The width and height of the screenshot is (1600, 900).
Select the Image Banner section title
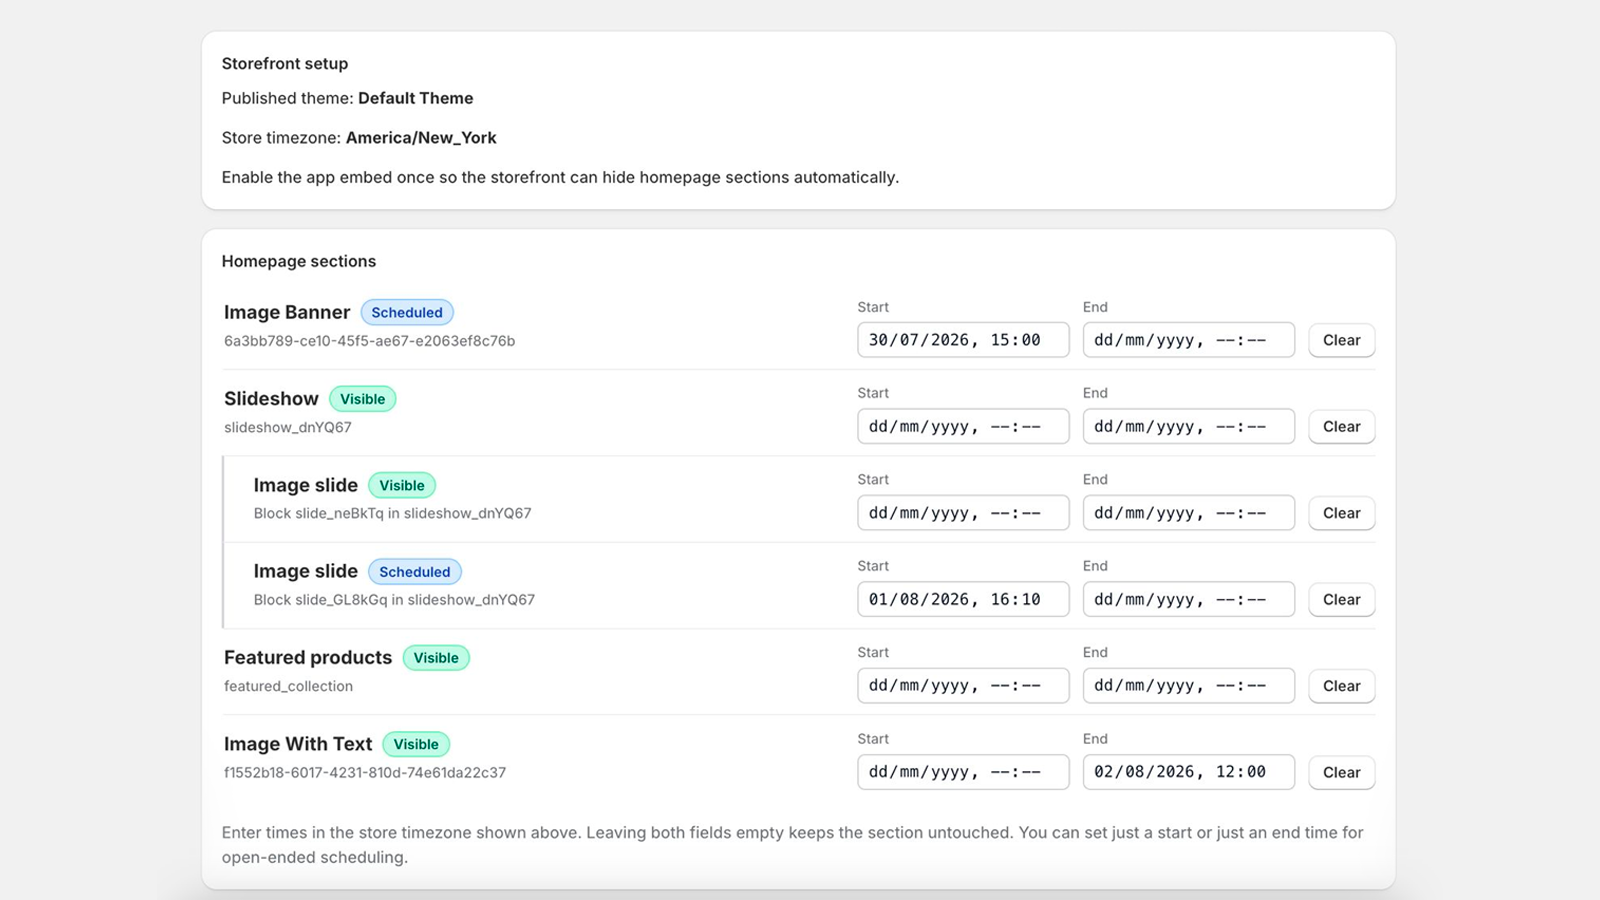287,313
